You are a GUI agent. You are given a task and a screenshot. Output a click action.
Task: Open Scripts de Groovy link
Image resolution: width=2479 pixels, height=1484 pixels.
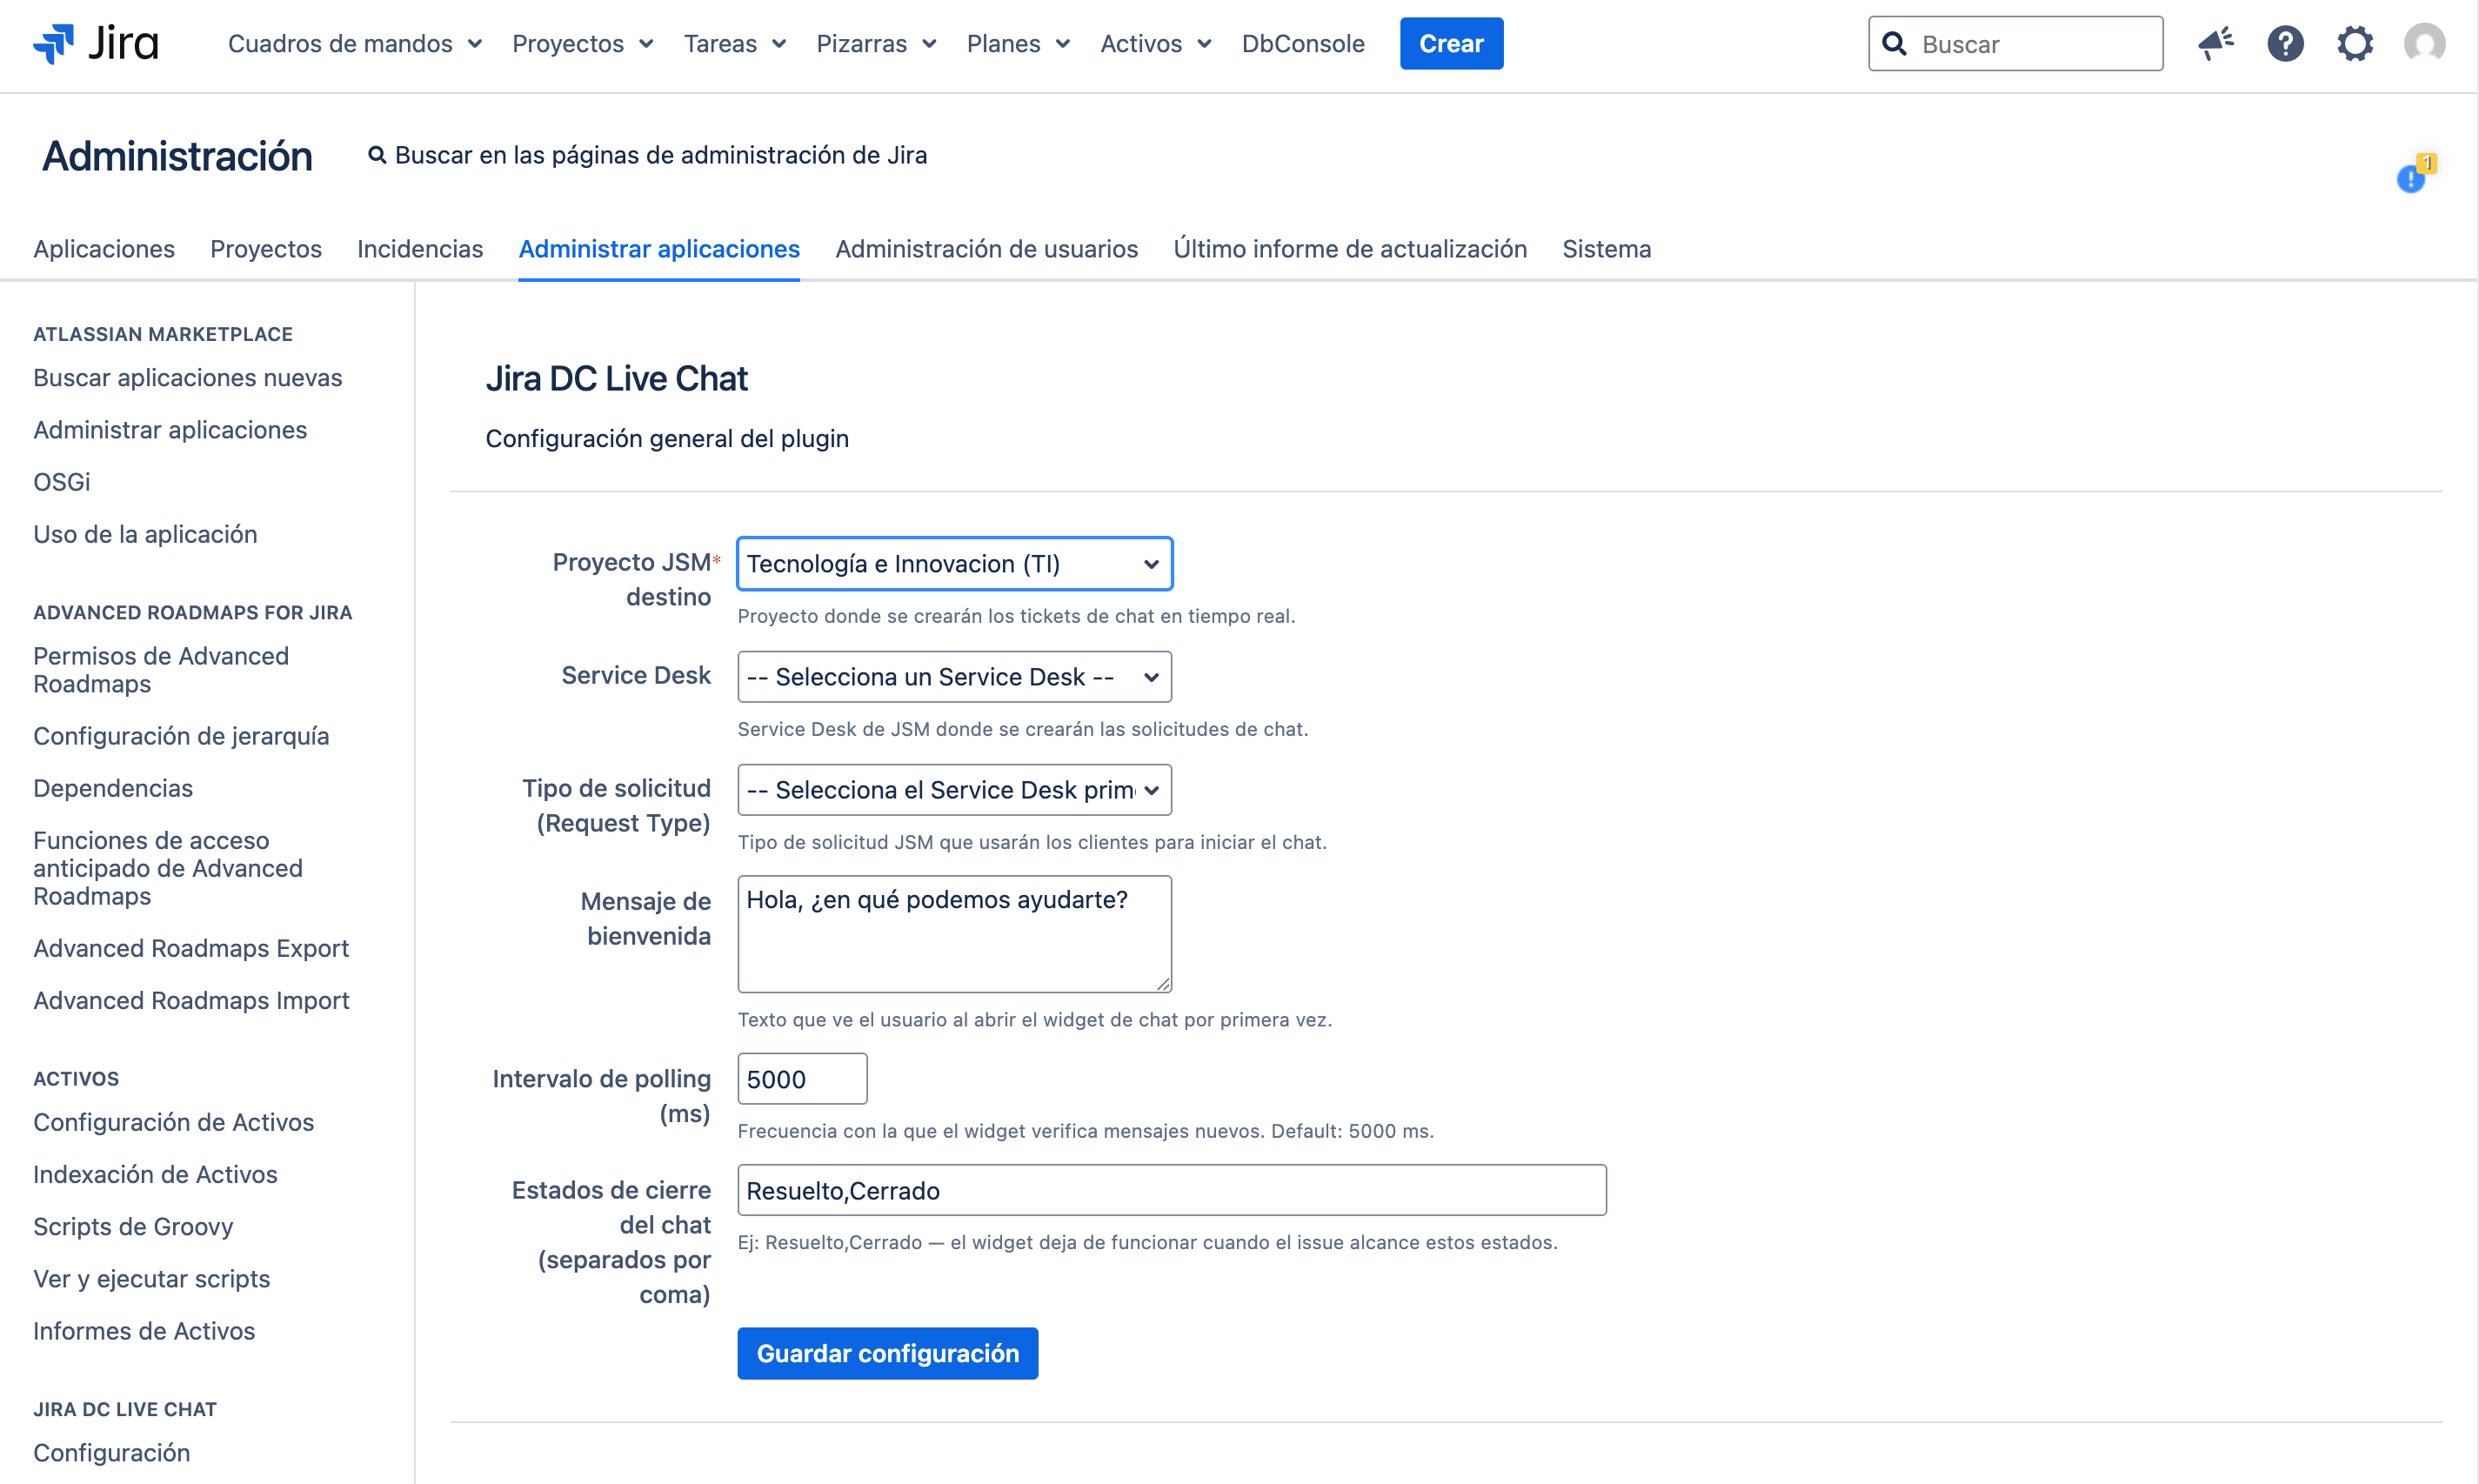pyautogui.click(x=133, y=1227)
